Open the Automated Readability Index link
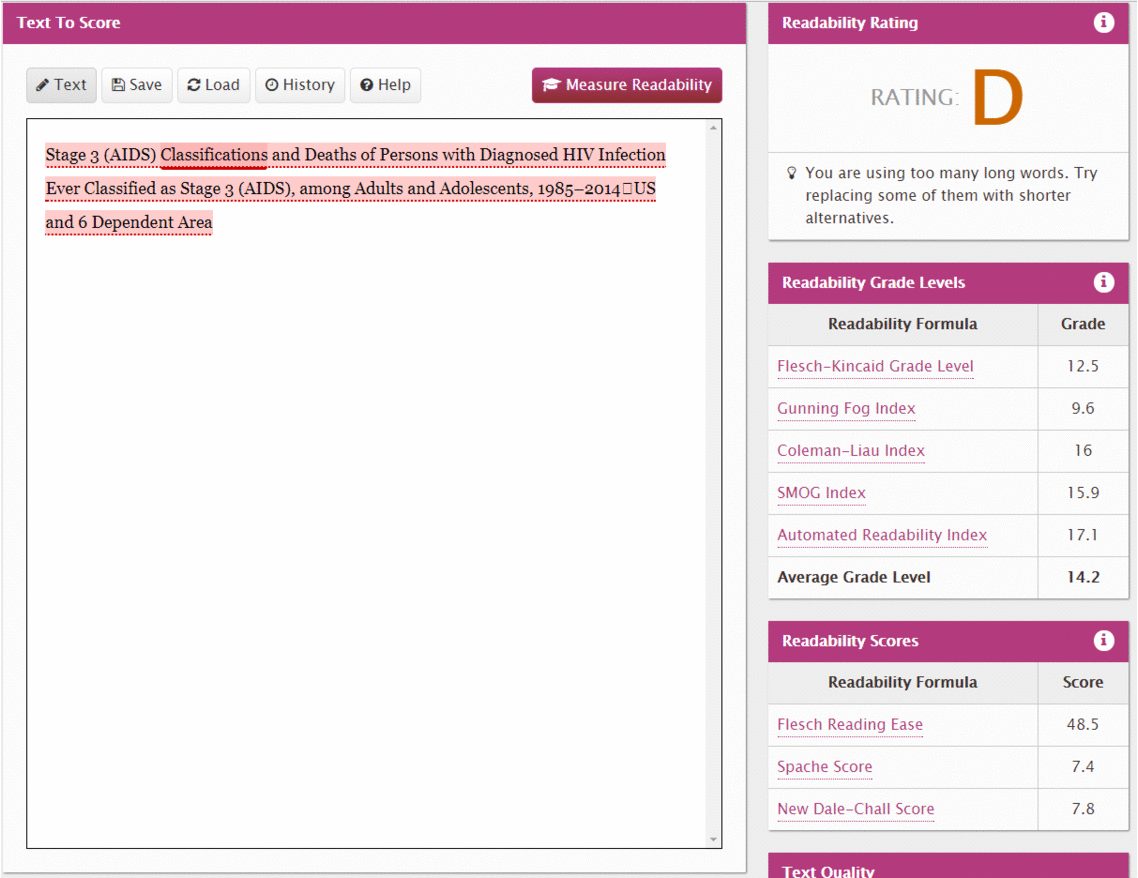The image size is (1138, 878). [x=882, y=535]
